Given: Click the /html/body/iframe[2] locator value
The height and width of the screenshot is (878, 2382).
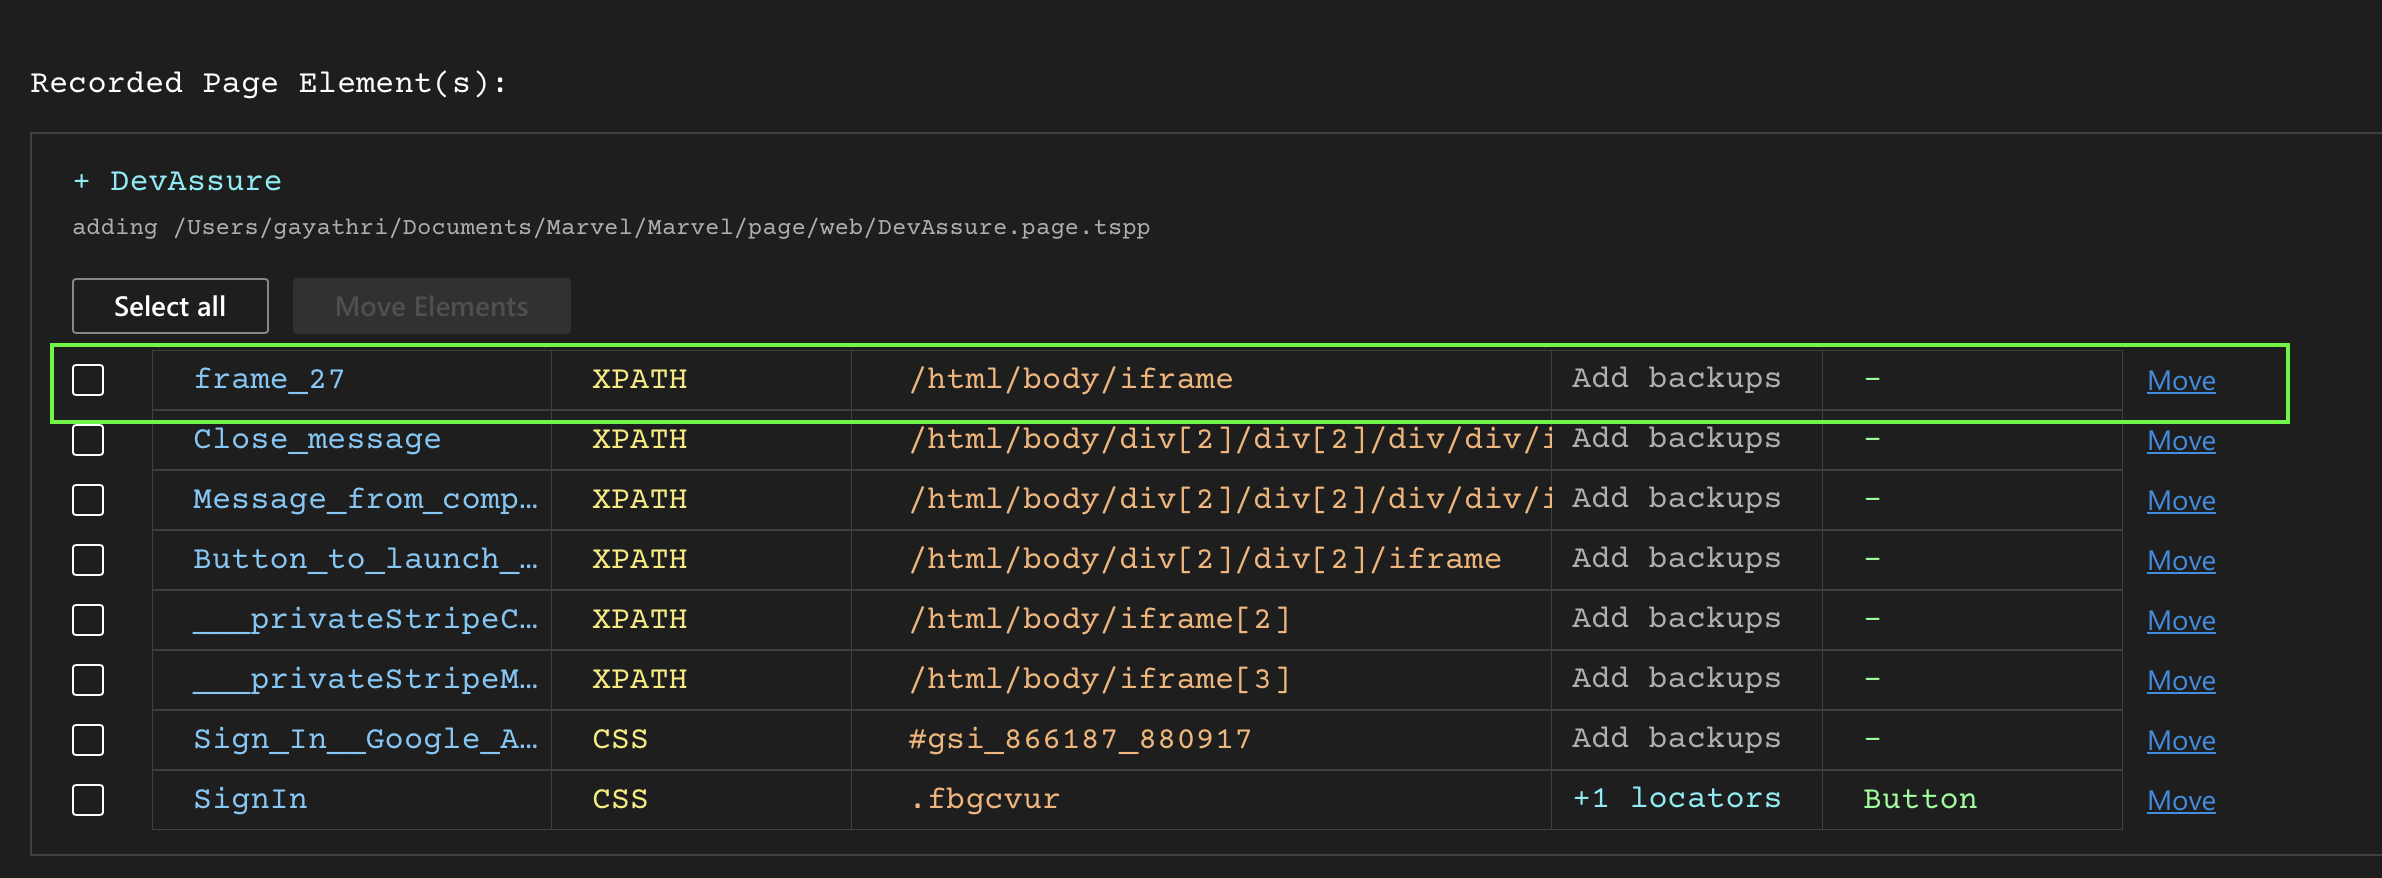Looking at the screenshot, I should pyautogui.click(x=1100, y=619).
